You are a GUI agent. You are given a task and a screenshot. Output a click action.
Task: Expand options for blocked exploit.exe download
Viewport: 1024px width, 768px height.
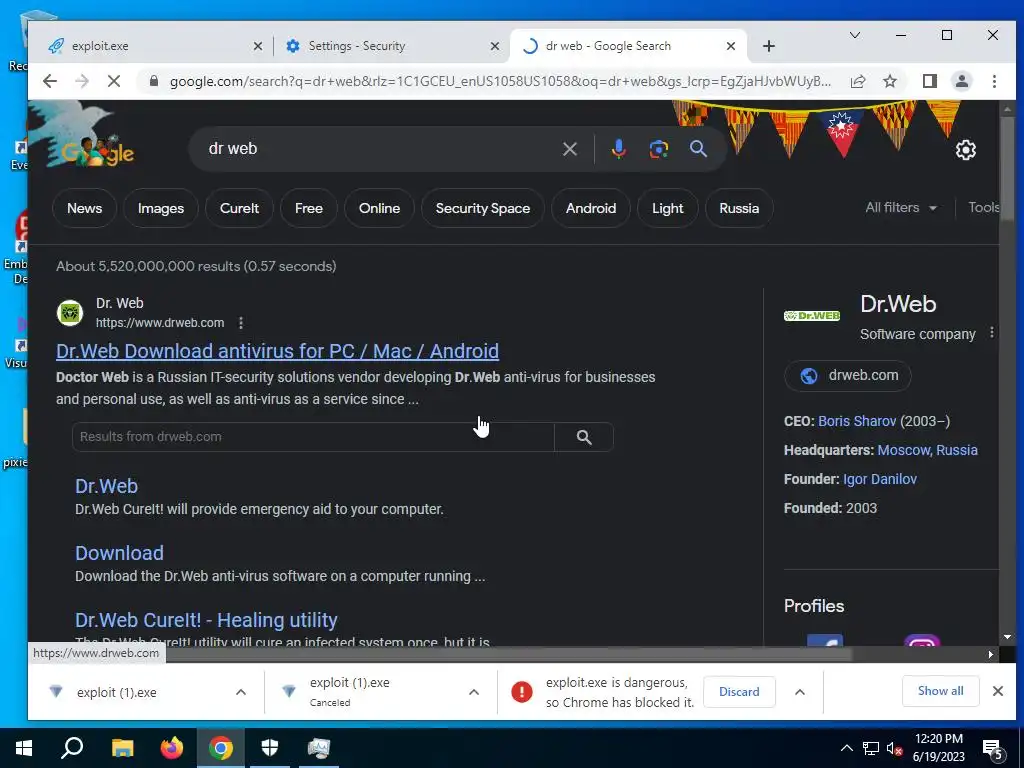(x=799, y=692)
